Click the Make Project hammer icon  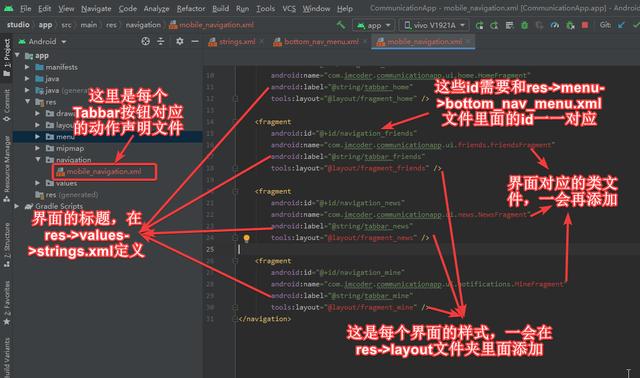340,25
